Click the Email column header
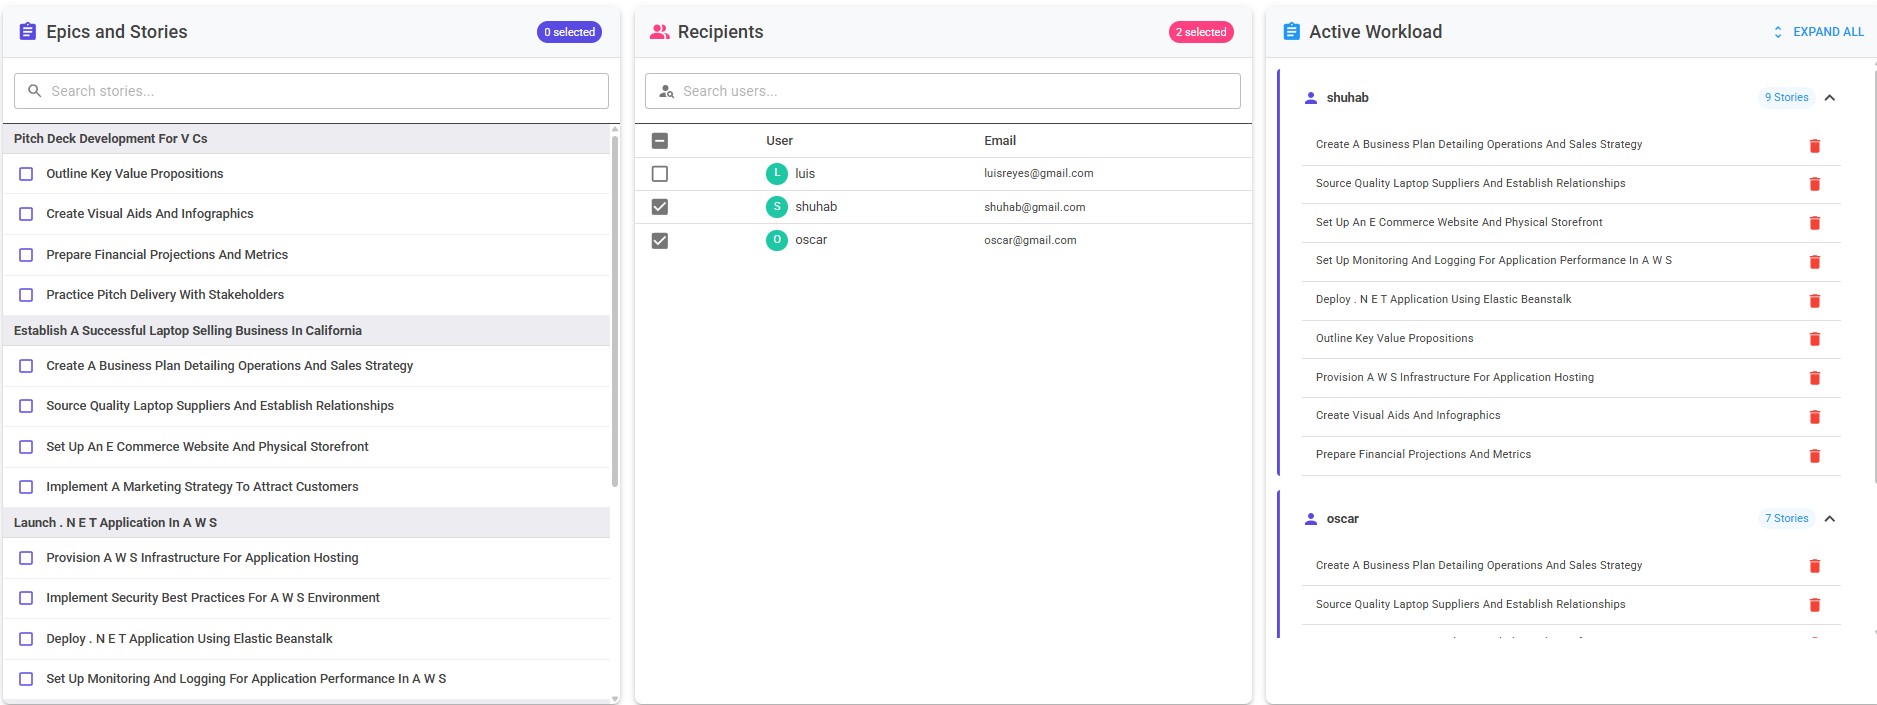 [999, 141]
